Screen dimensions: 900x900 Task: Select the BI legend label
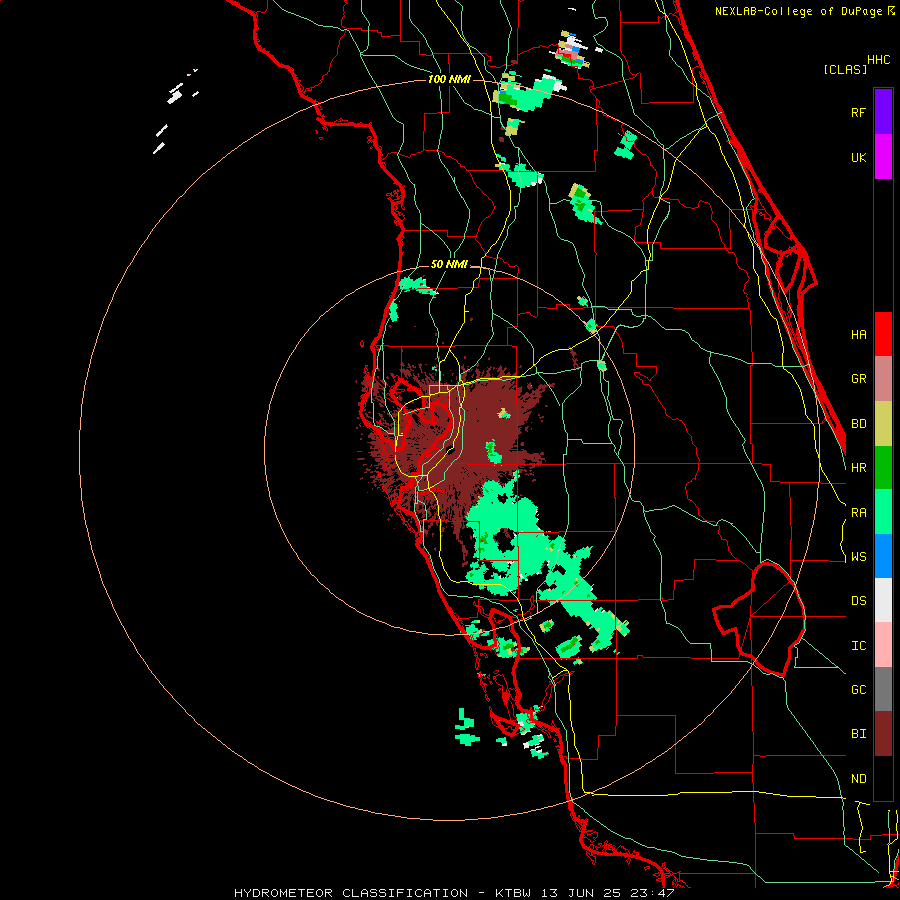(858, 734)
